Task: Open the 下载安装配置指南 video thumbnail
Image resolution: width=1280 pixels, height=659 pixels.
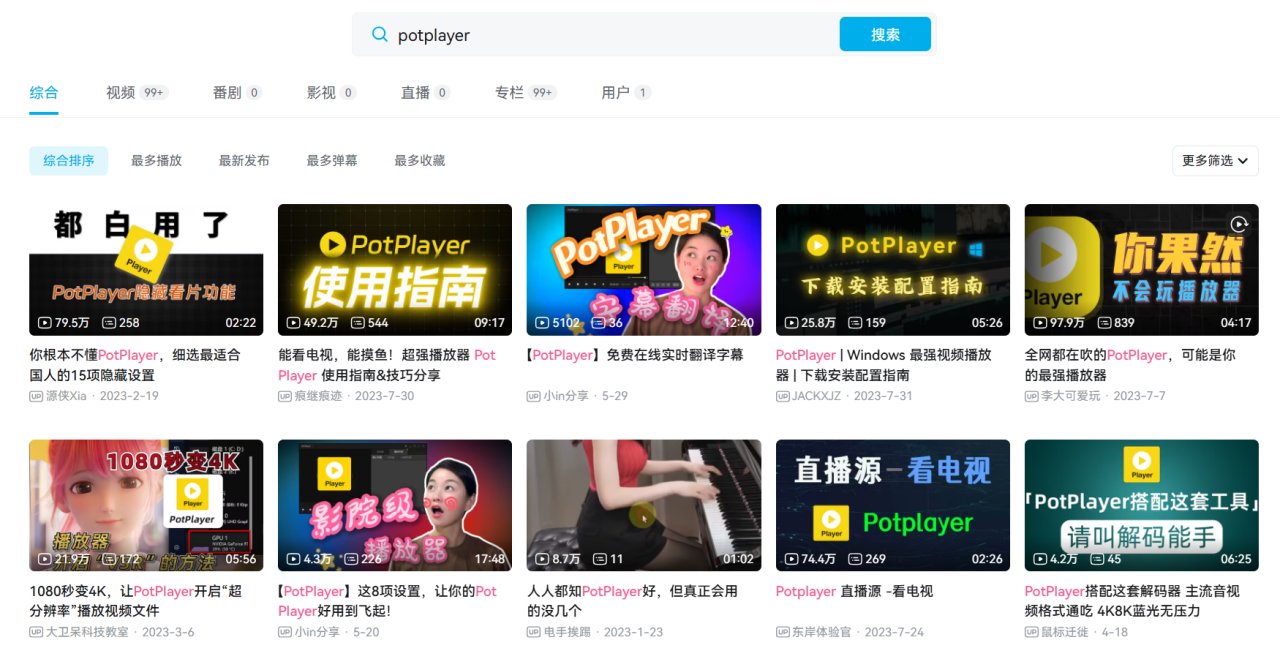Action: 893,270
